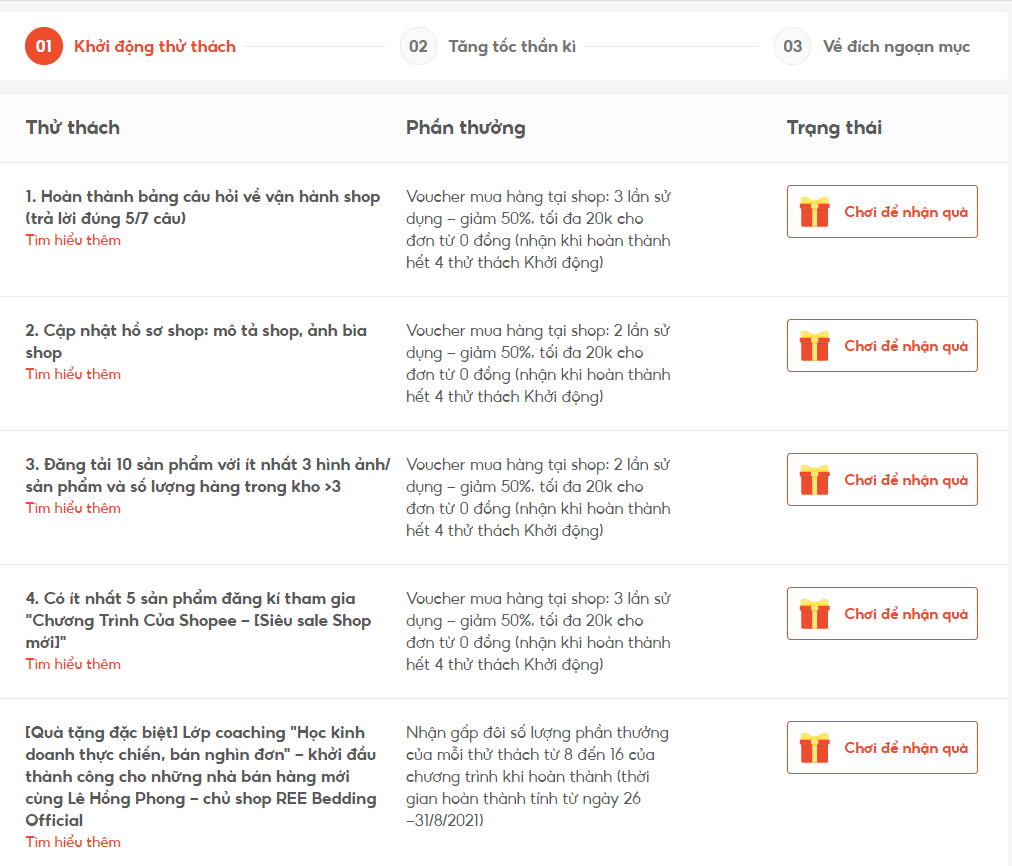Switch to Tăng tốc thần kì tab
Image resolution: width=1012 pixels, height=866 pixels.
(x=511, y=46)
